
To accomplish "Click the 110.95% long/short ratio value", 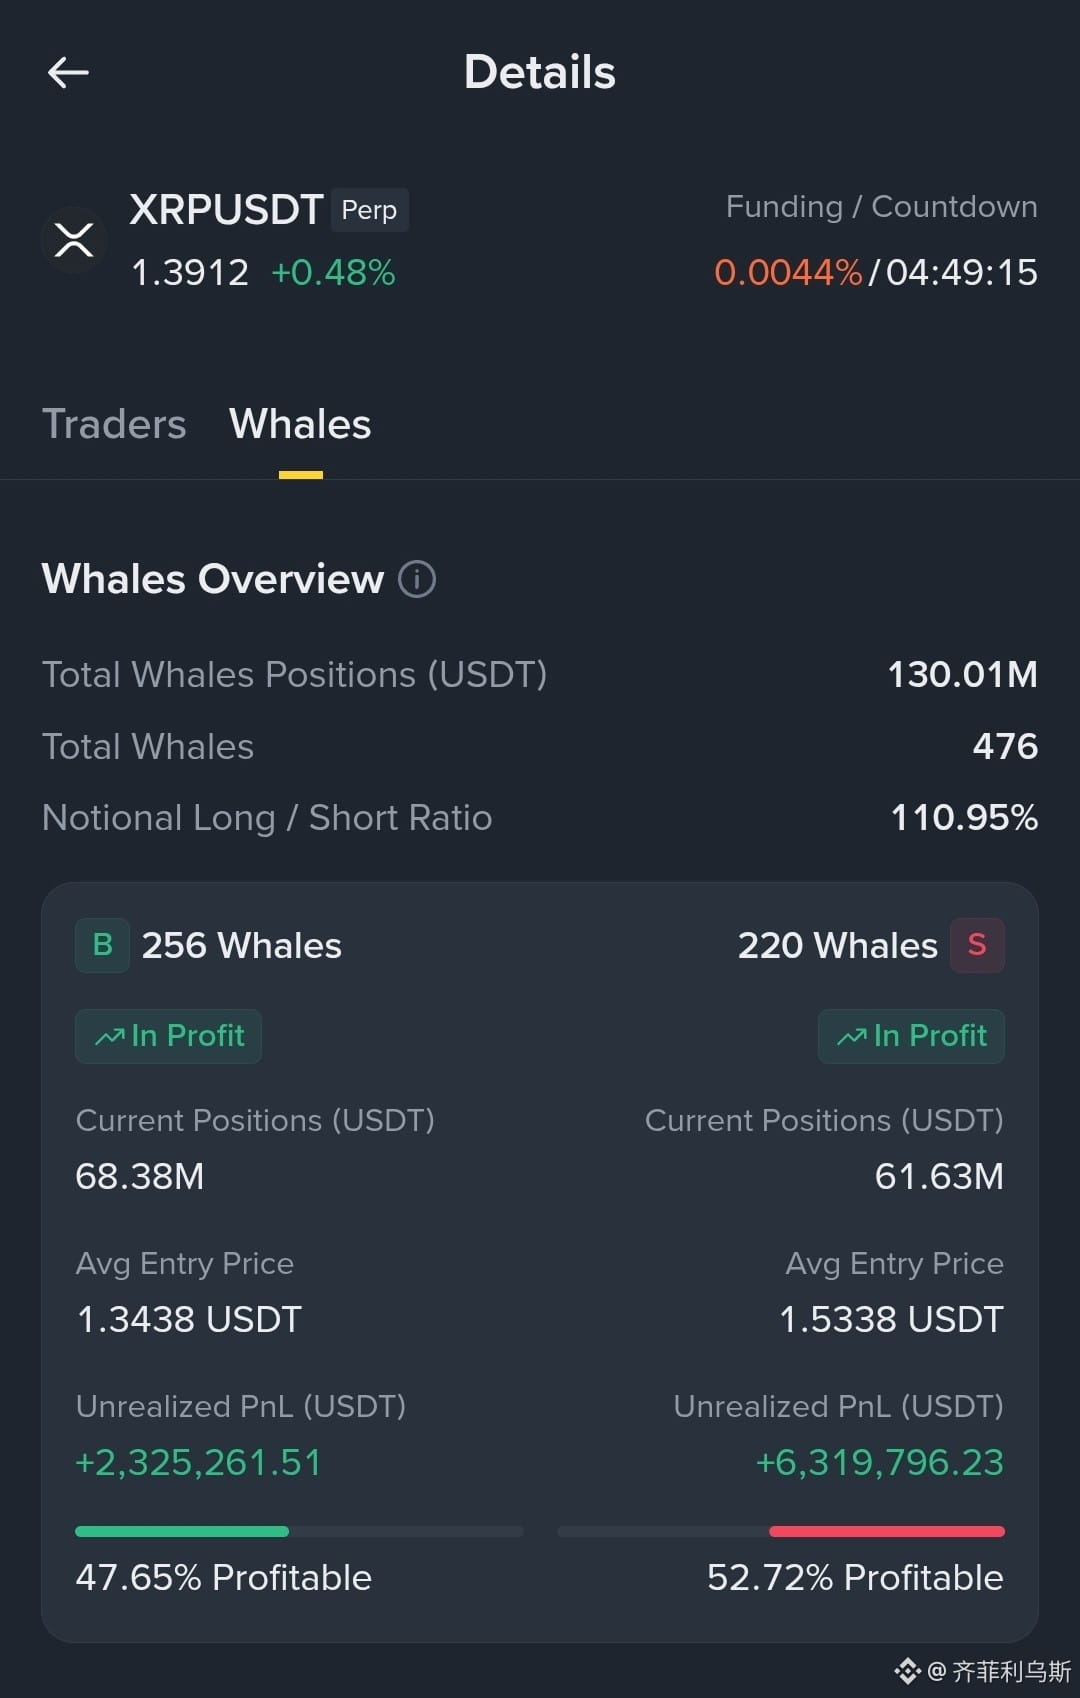I will point(964,818).
